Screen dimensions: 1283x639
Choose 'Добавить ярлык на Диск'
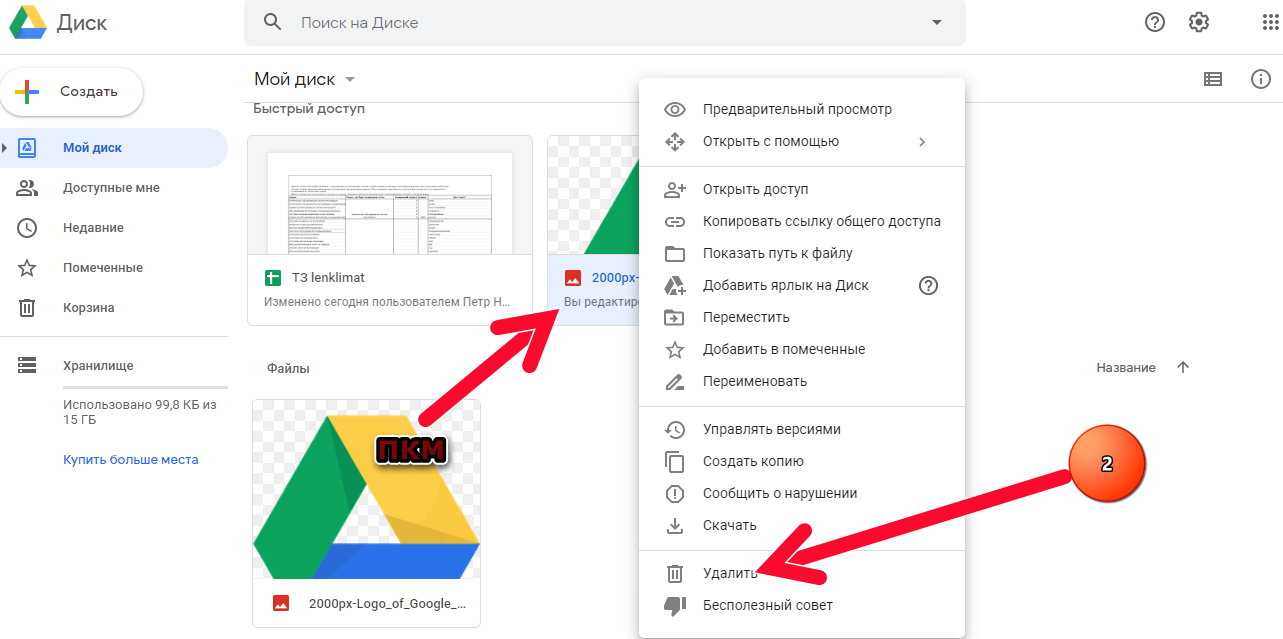click(802, 285)
